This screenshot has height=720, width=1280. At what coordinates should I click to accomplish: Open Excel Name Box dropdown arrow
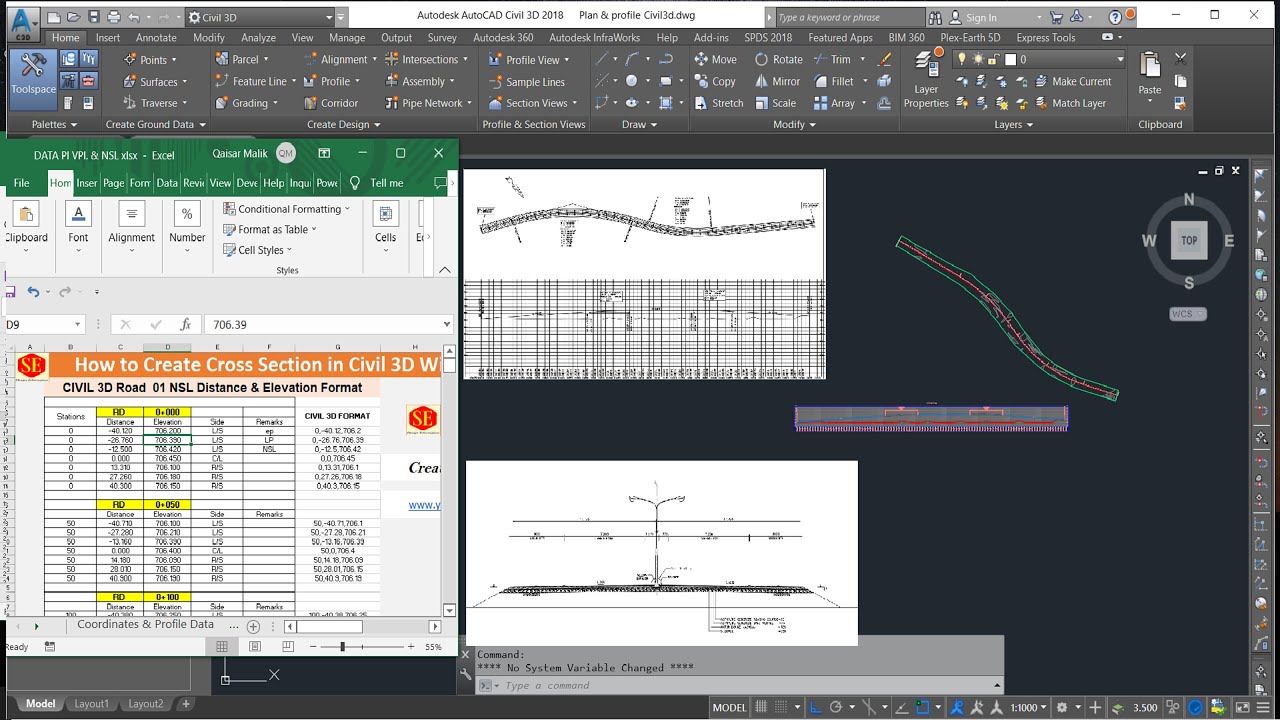(77, 325)
